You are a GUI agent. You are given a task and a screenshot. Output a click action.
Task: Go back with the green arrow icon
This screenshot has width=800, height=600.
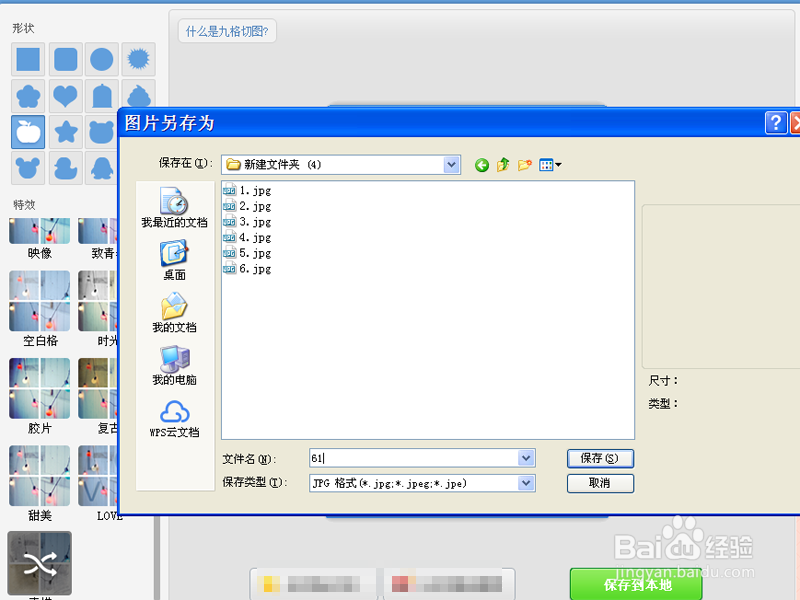[x=482, y=165]
